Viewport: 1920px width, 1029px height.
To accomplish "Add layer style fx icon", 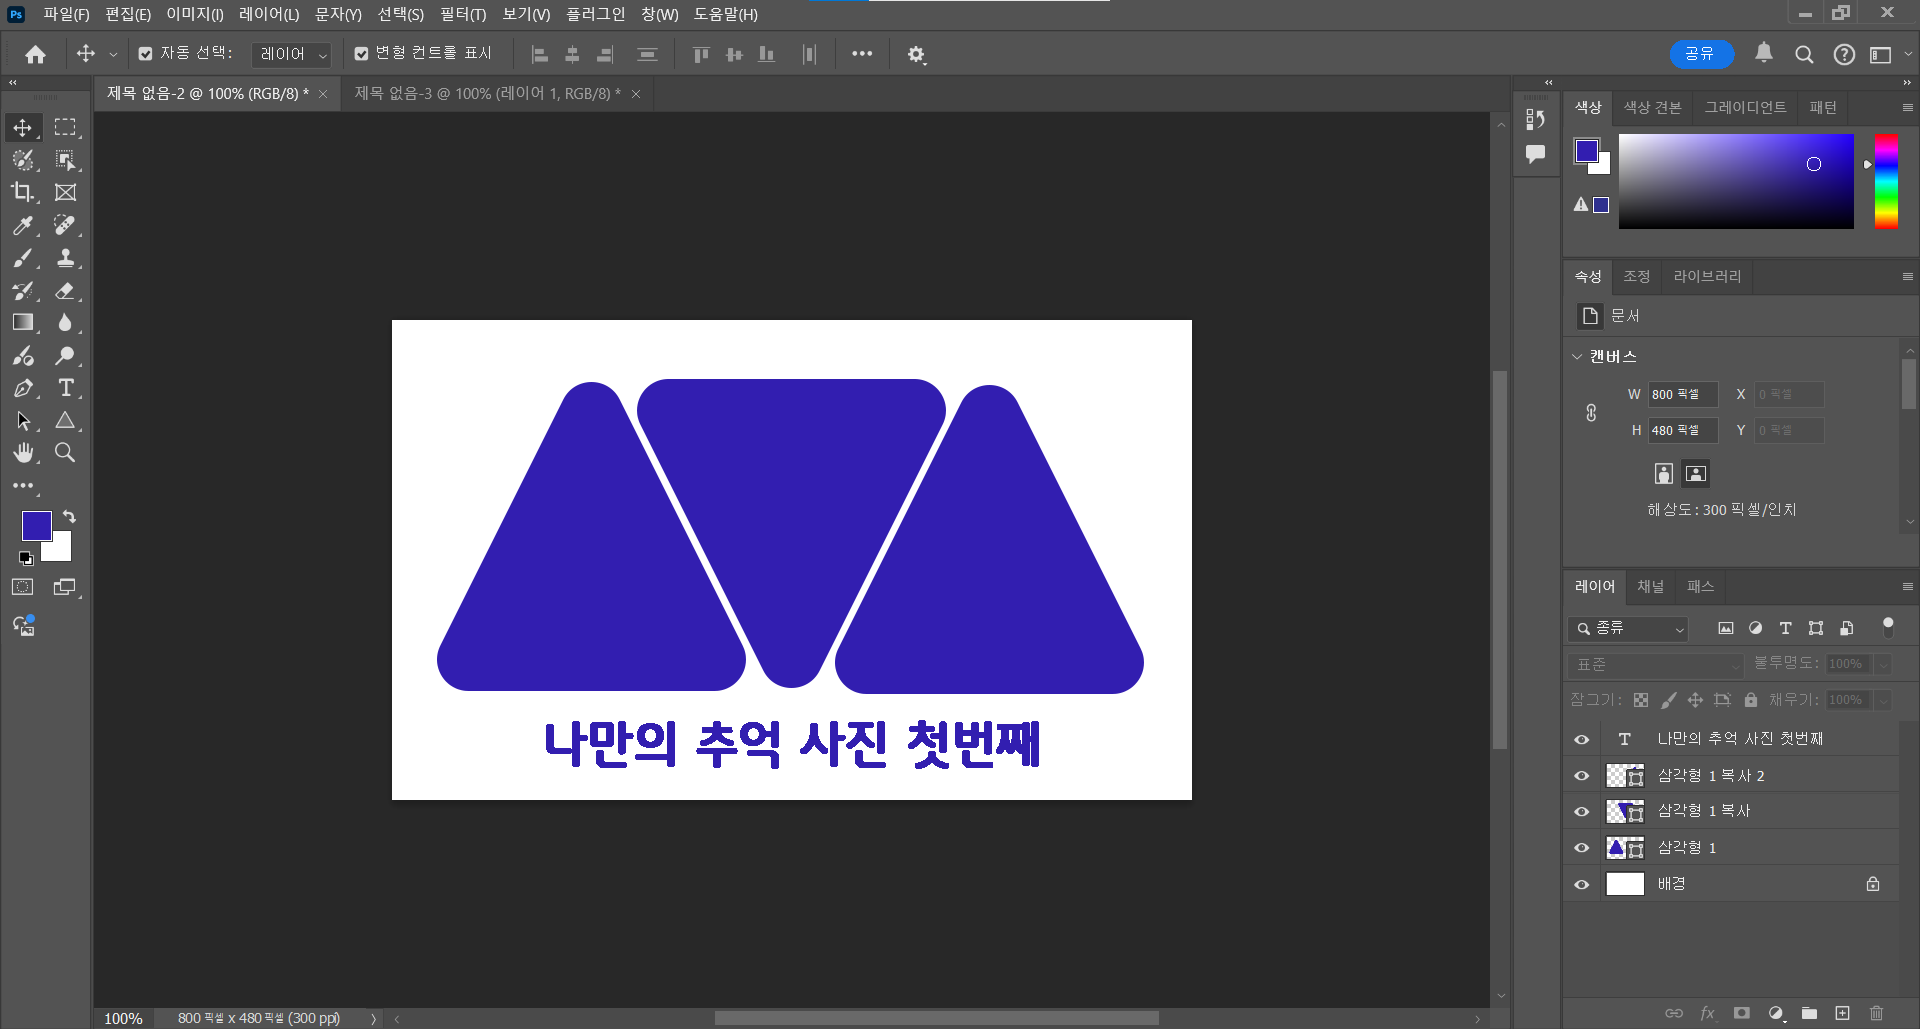I will pyautogui.click(x=1707, y=1013).
